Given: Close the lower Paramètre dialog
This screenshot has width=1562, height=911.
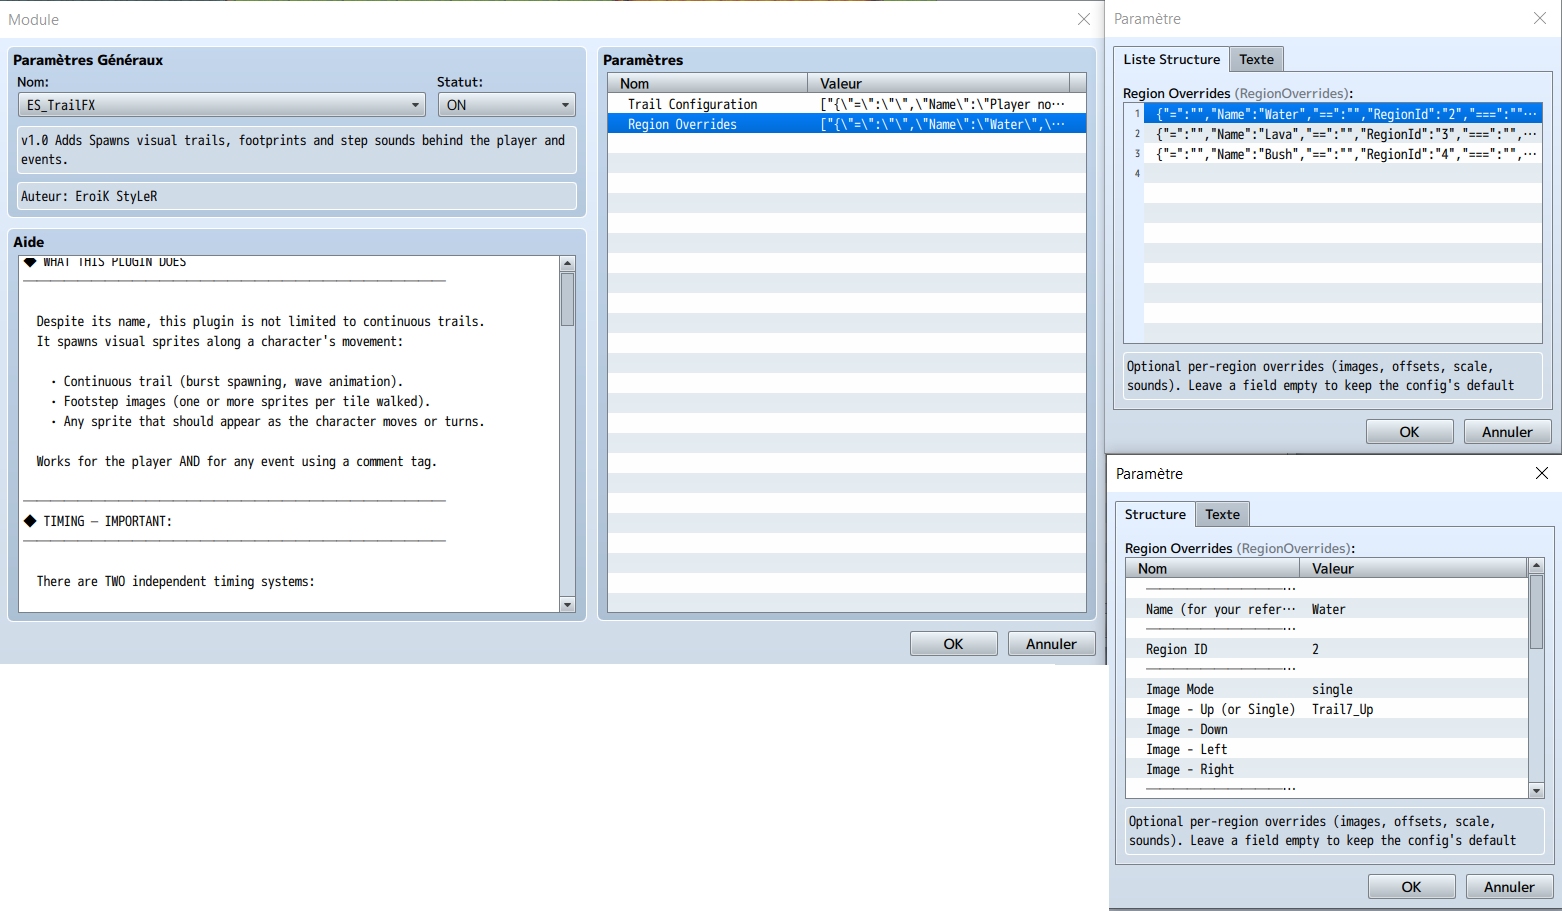Looking at the screenshot, I should [x=1541, y=473].
